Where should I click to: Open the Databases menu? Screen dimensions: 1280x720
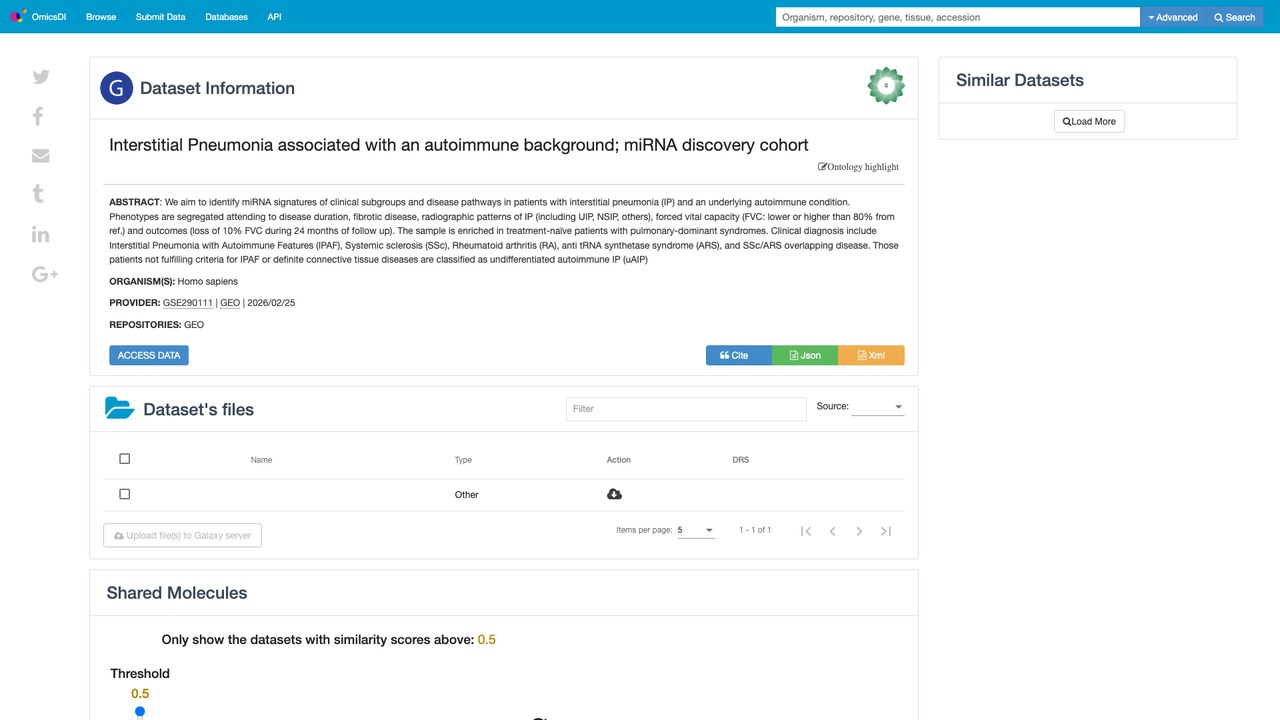point(226,17)
